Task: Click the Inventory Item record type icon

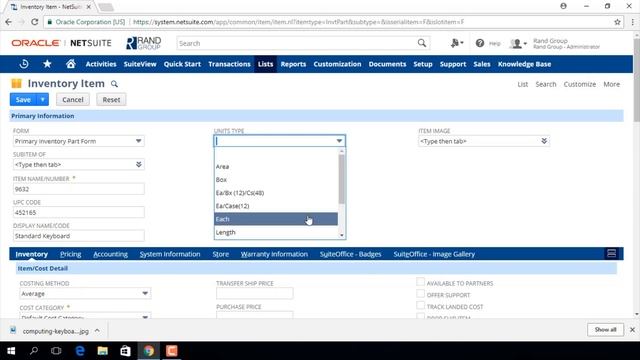Action: (16, 83)
